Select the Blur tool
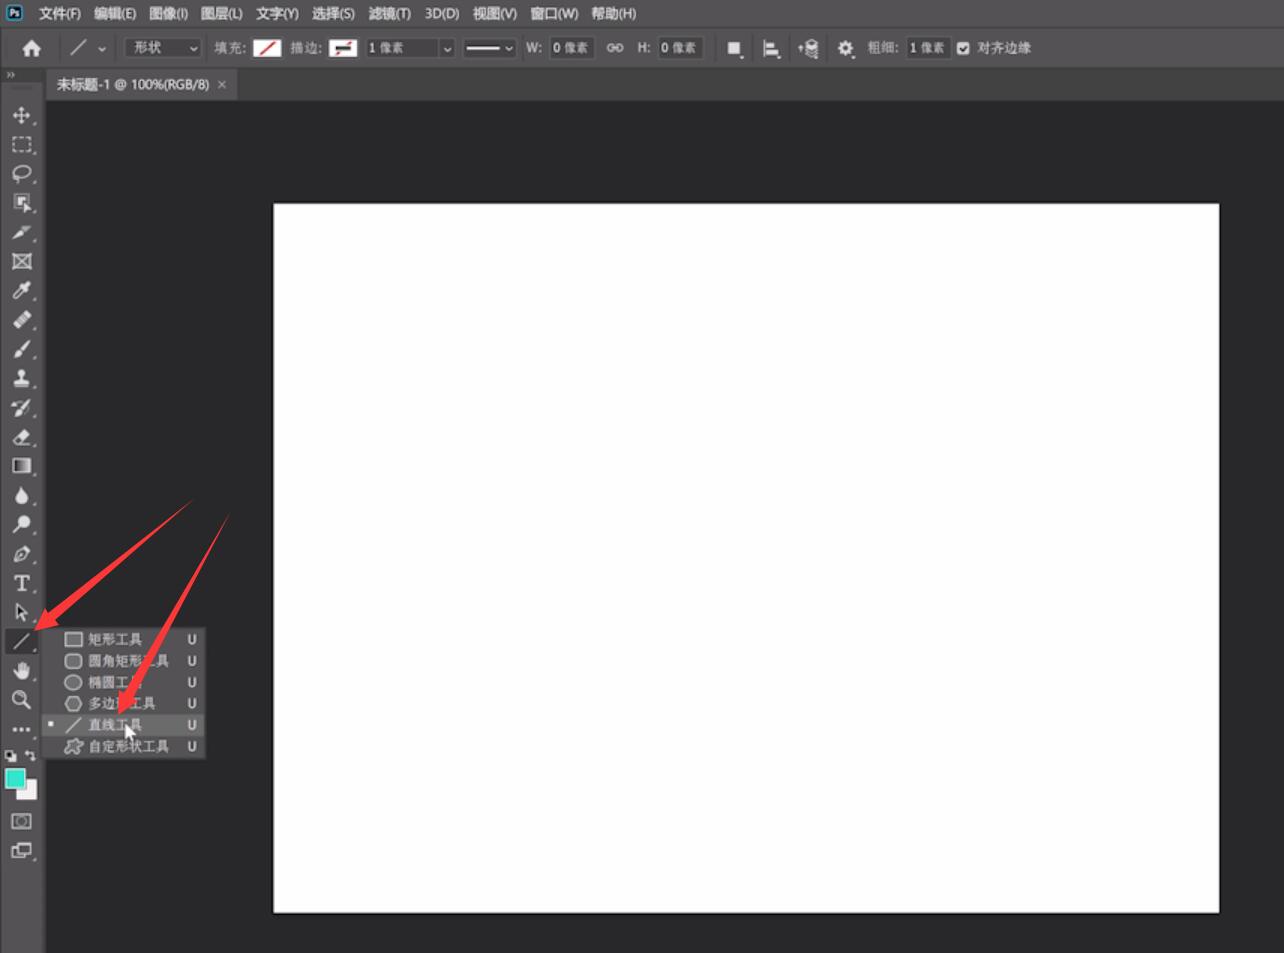 click(21, 495)
